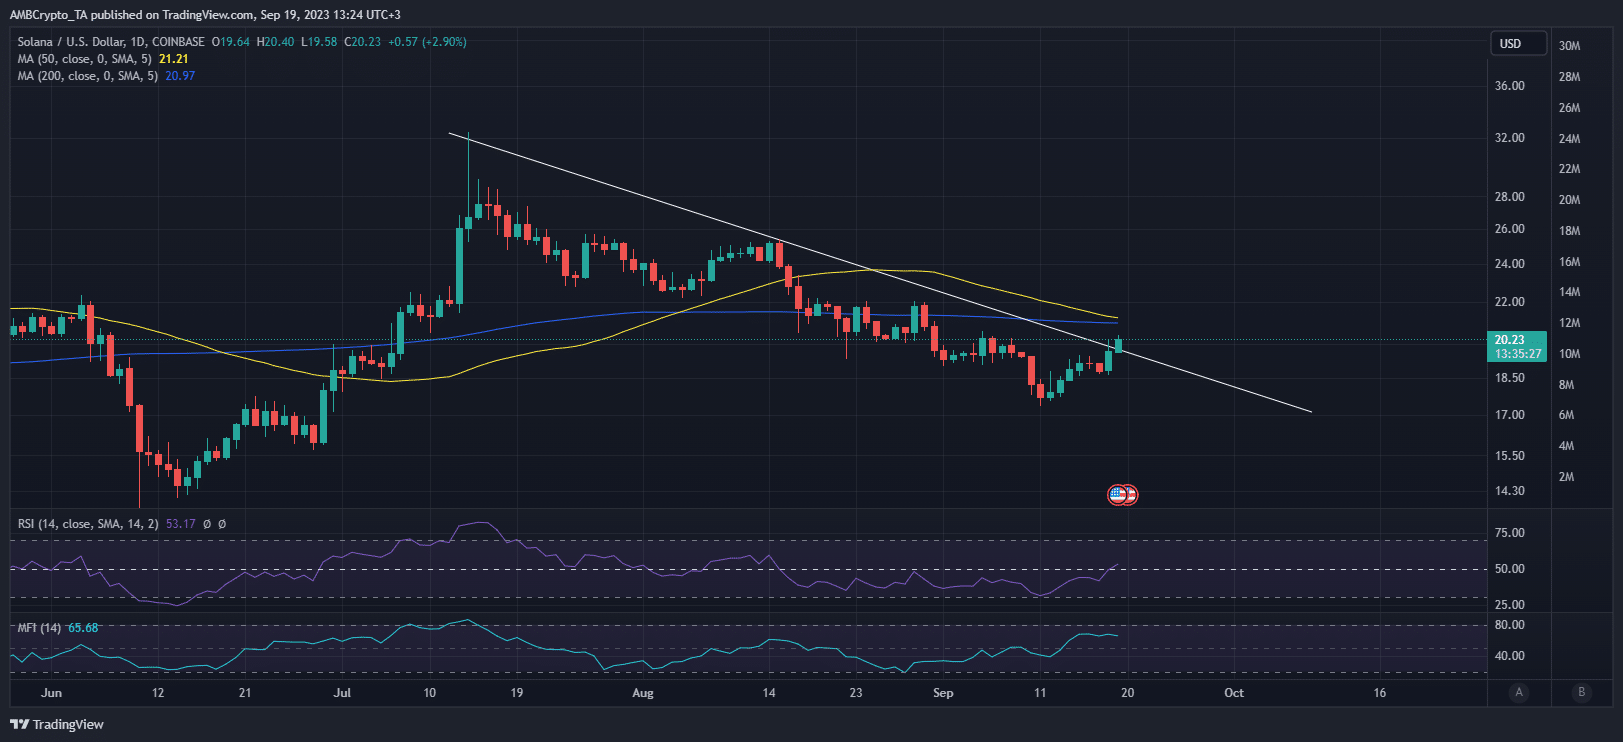Click the MA 50 value 21.21
The height and width of the screenshot is (742, 1623).
(173, 59)
